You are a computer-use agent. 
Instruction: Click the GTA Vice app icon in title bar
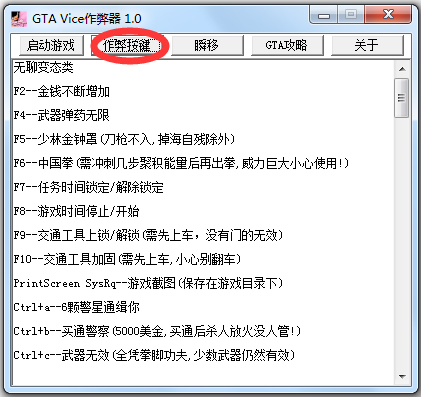tap(19, 19)
